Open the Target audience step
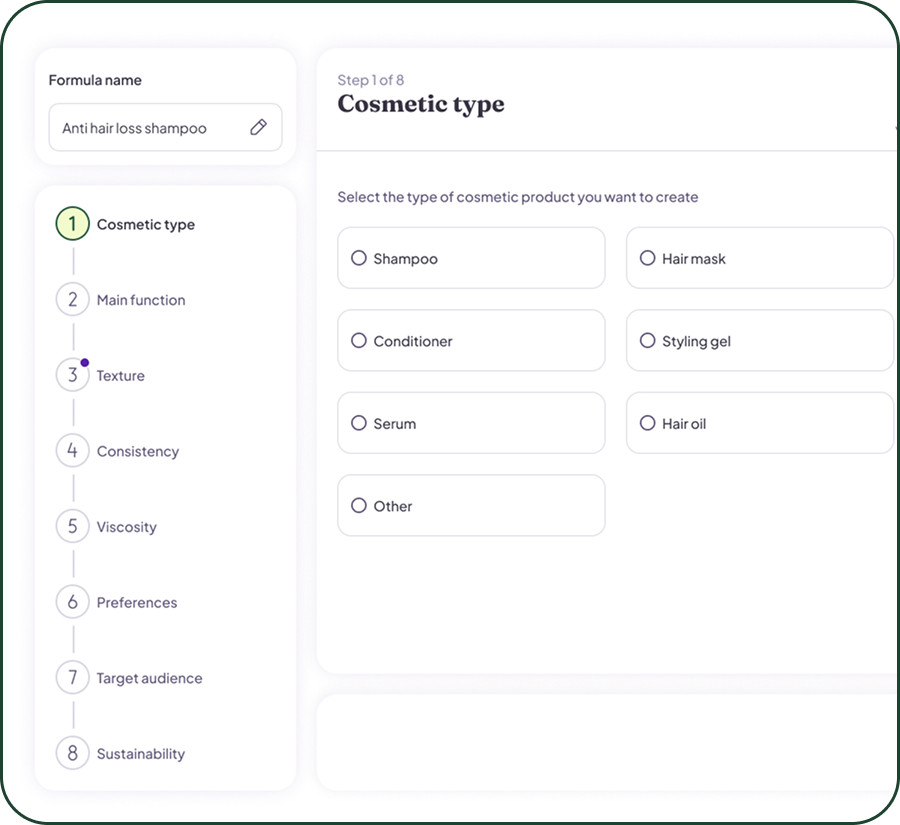 click(149, 678)
